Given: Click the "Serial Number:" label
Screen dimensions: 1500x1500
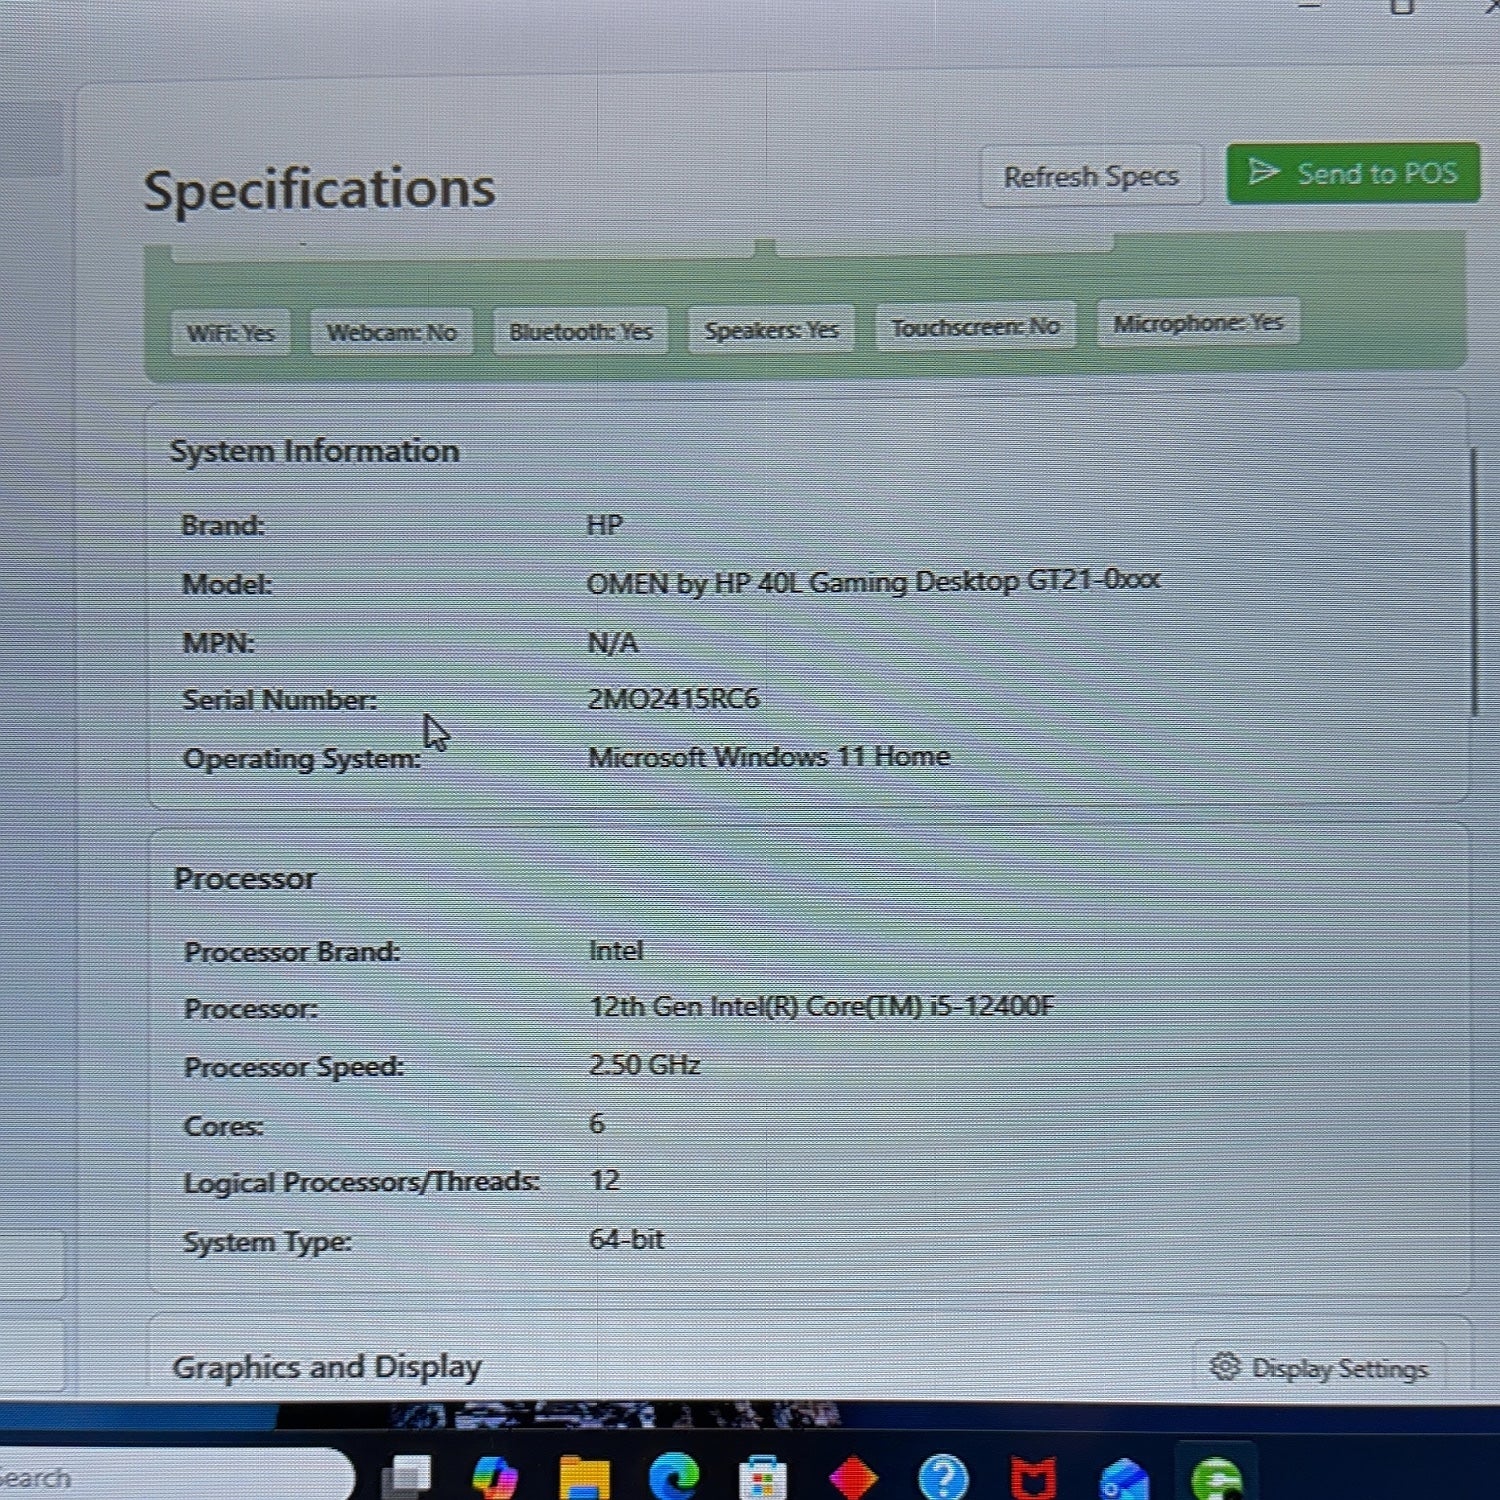Looking at the screenshot, I should click(280, 700).
